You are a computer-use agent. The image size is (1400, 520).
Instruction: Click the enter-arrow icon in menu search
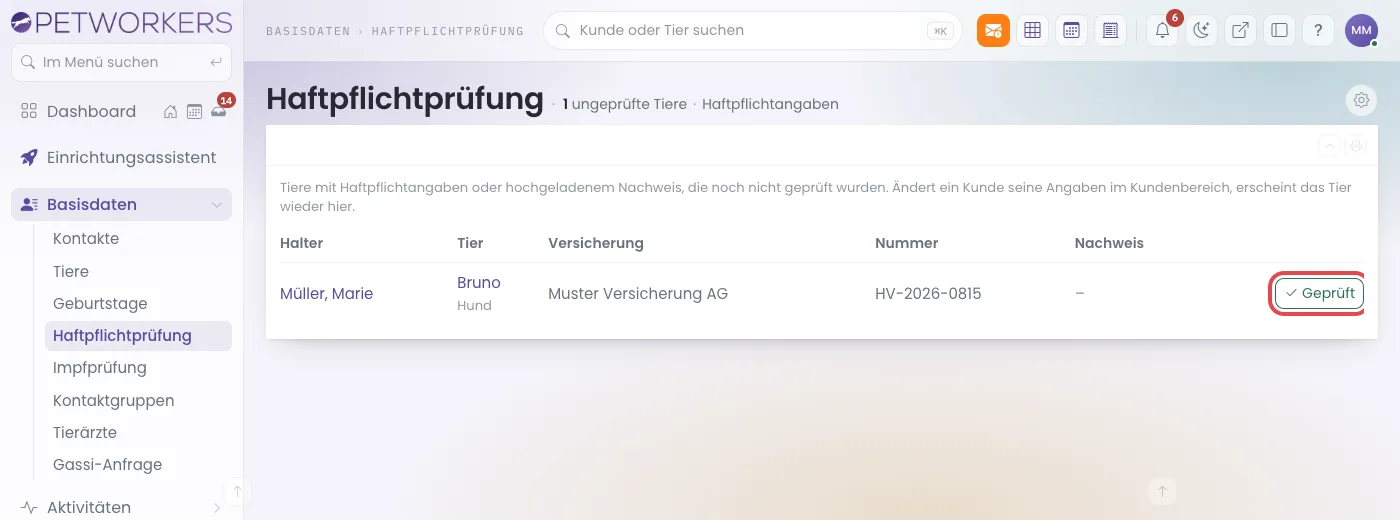click(215, 62)
